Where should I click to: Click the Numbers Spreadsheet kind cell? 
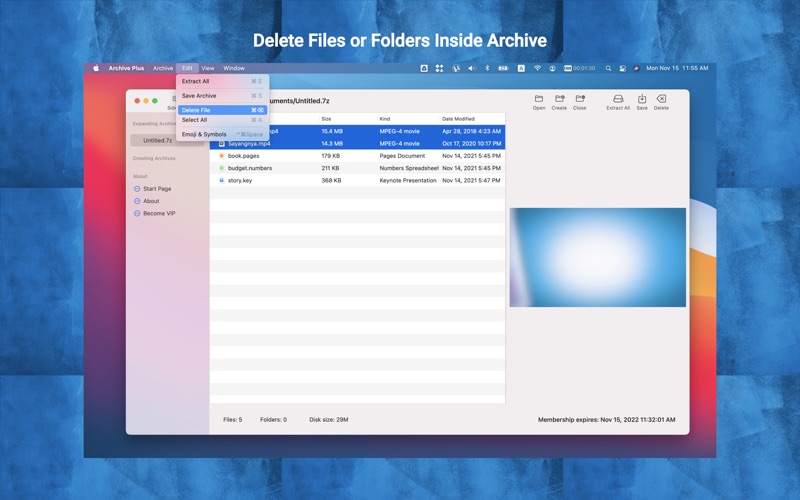tap(409, 168)
